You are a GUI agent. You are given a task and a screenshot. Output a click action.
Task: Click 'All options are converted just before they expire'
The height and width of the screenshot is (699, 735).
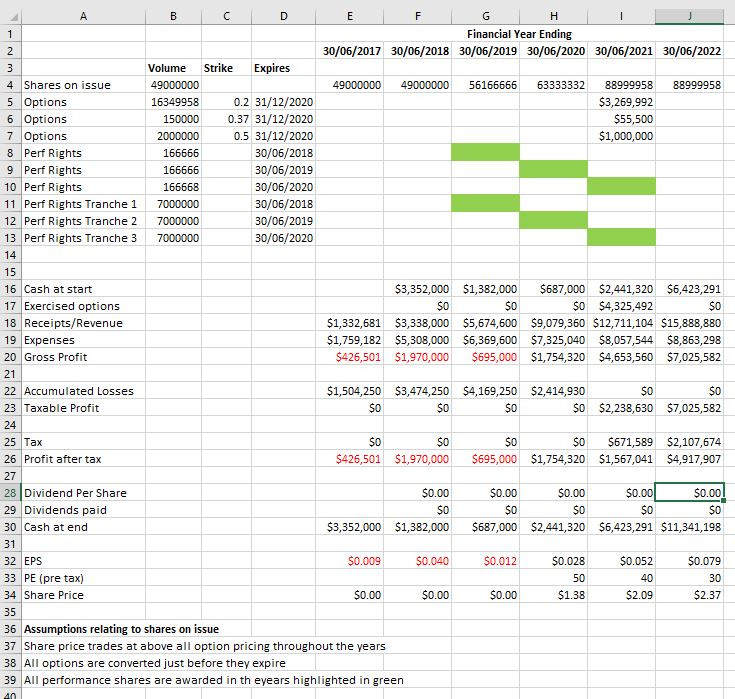coord(155,663)
